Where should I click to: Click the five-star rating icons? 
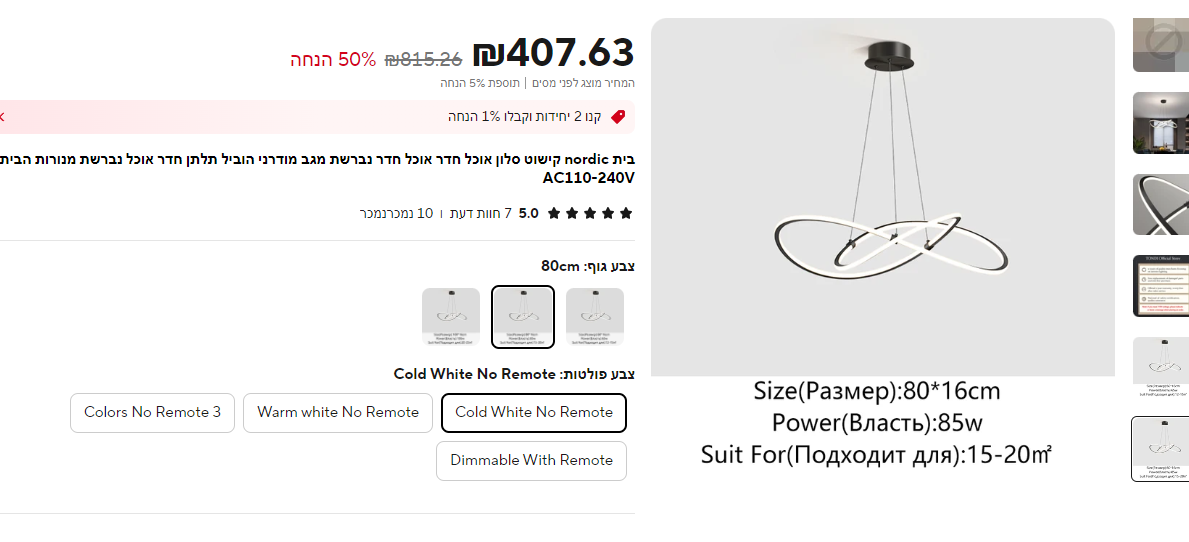[x=590, y=213]
